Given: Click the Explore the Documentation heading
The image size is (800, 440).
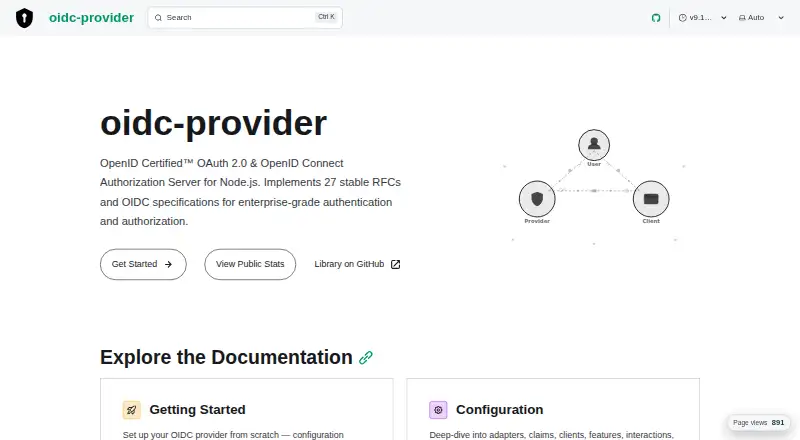Looking at the screenshot, I should point(226,357).
